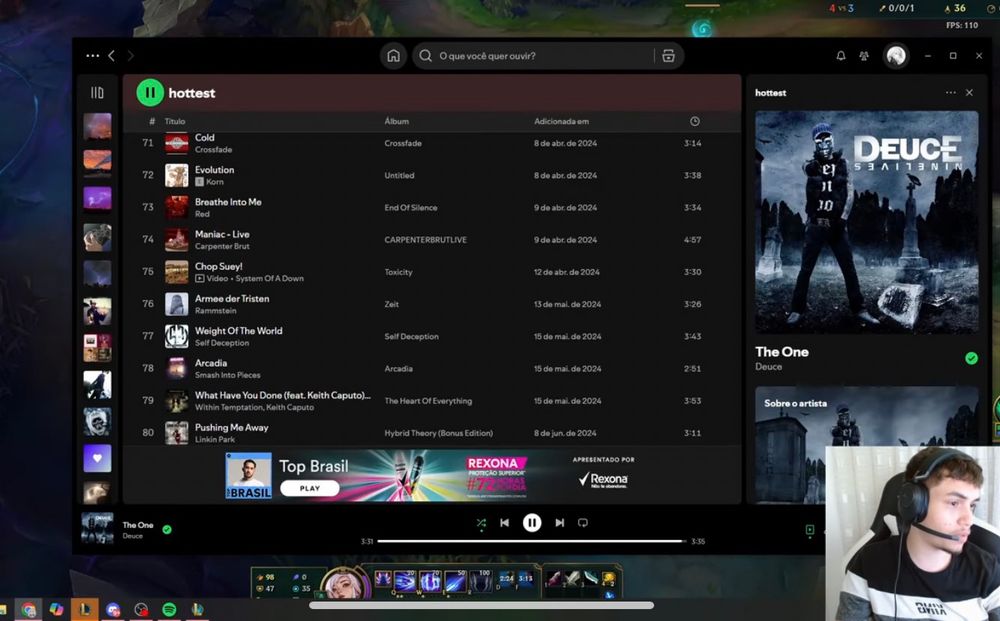Open the artist link 'Linkin Park'
The image size is (1000, 621).
coord(215,439)
